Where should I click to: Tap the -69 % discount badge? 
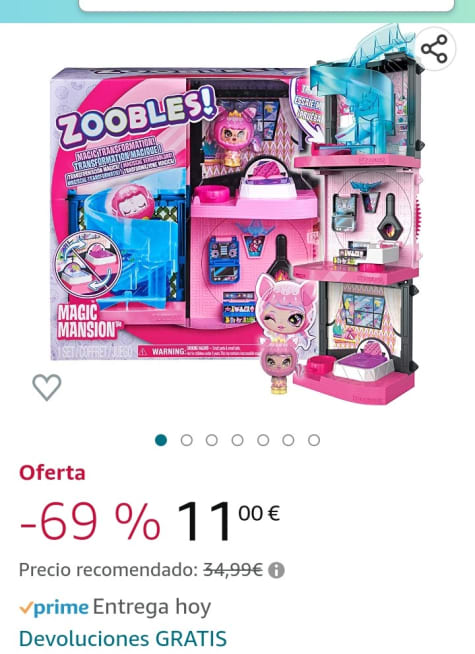[90, 521]
